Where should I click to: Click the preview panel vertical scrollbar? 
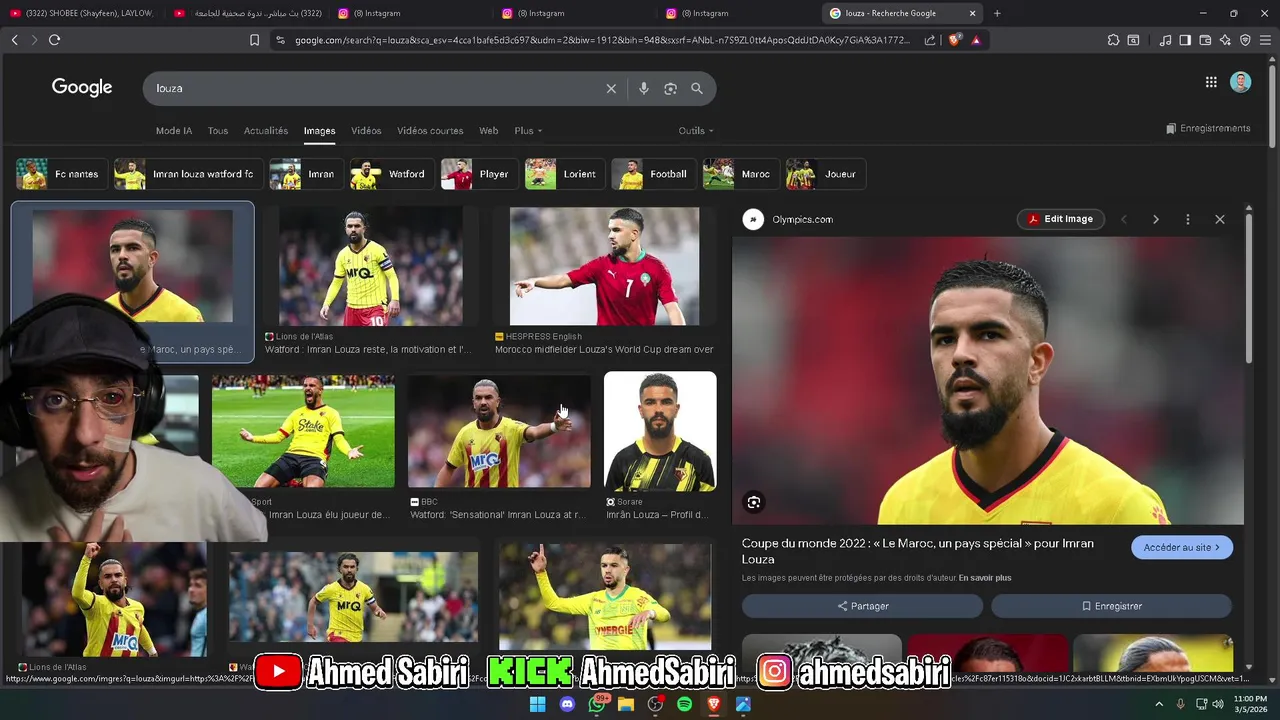click(1249, 288)
